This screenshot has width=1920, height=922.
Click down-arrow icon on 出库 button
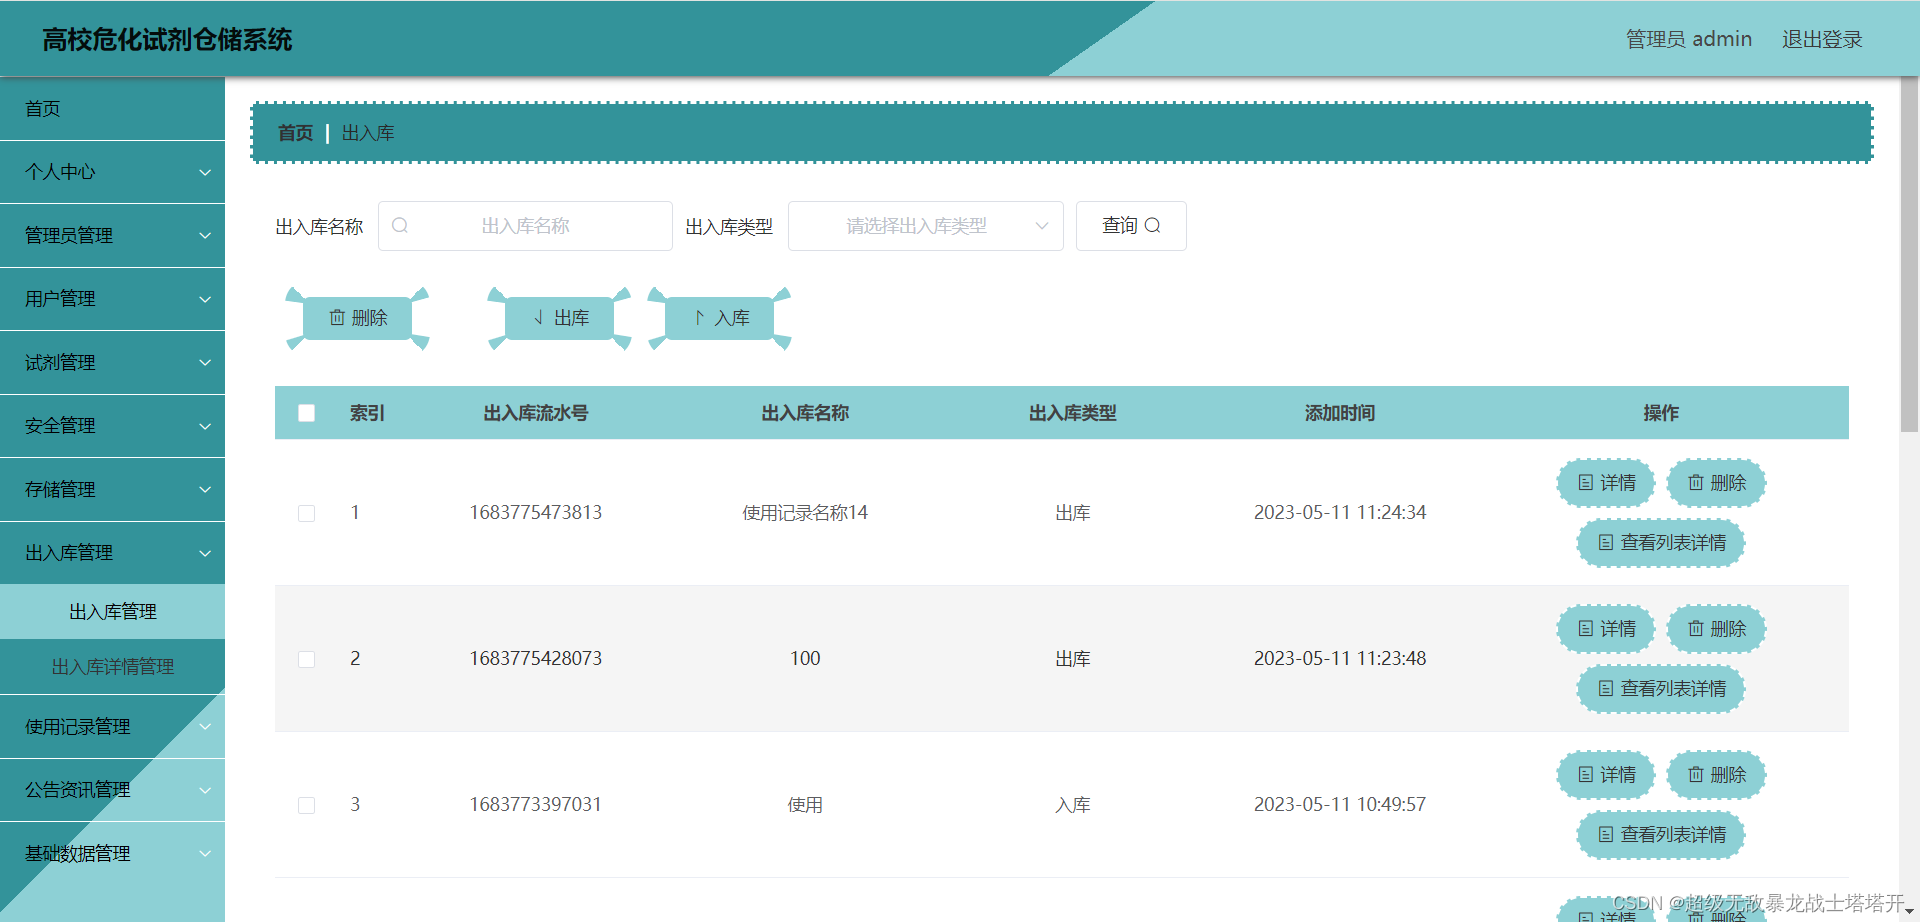[538, 318]
